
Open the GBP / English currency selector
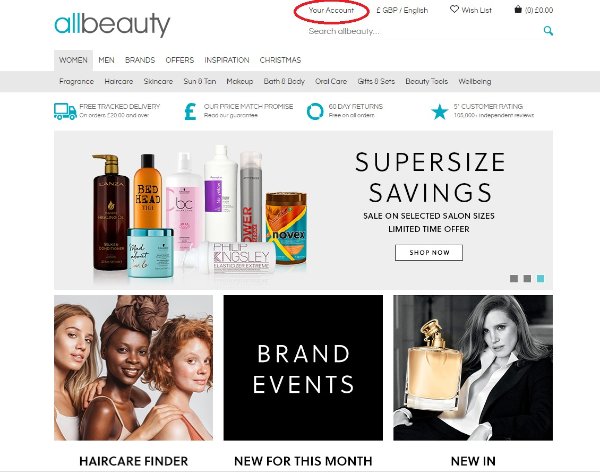(402, 10)
